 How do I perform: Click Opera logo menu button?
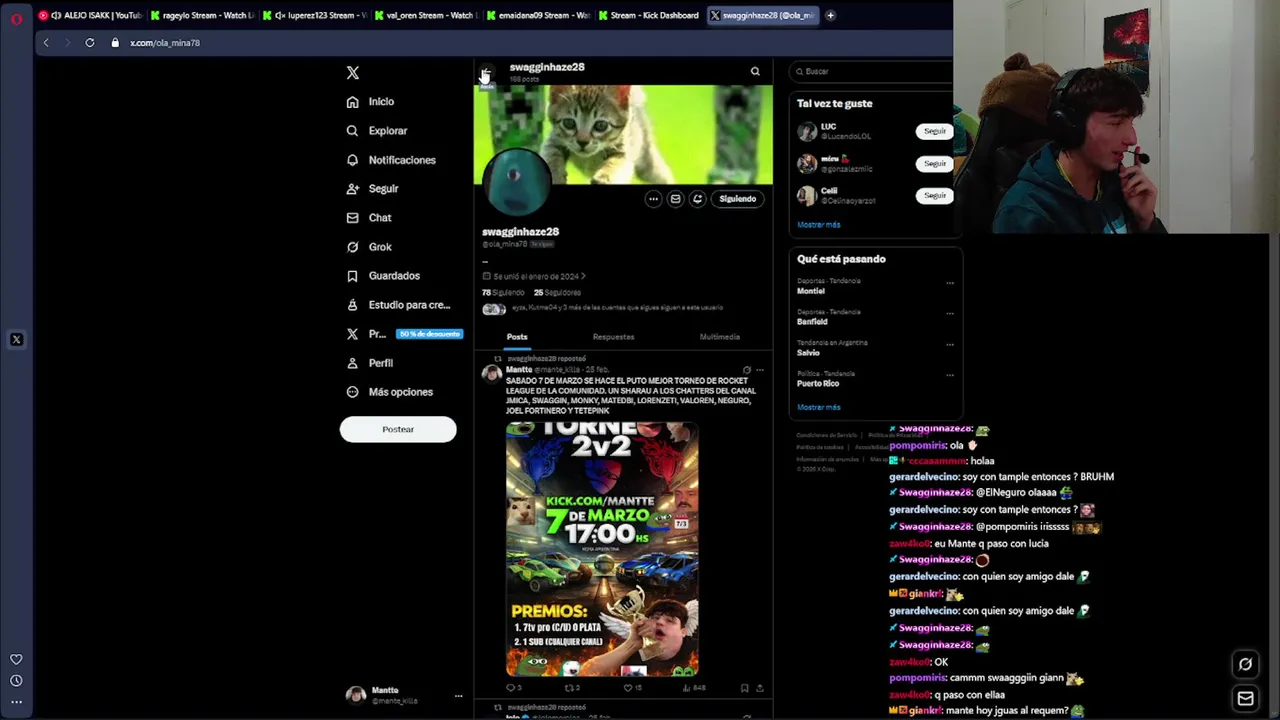pos(16,18)
